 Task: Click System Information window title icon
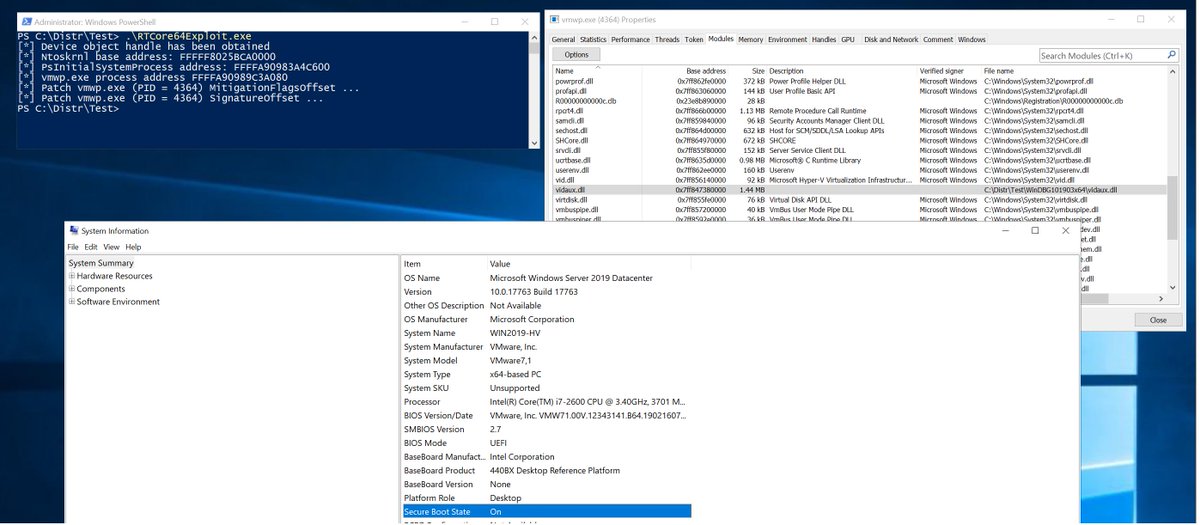[72, 231]
